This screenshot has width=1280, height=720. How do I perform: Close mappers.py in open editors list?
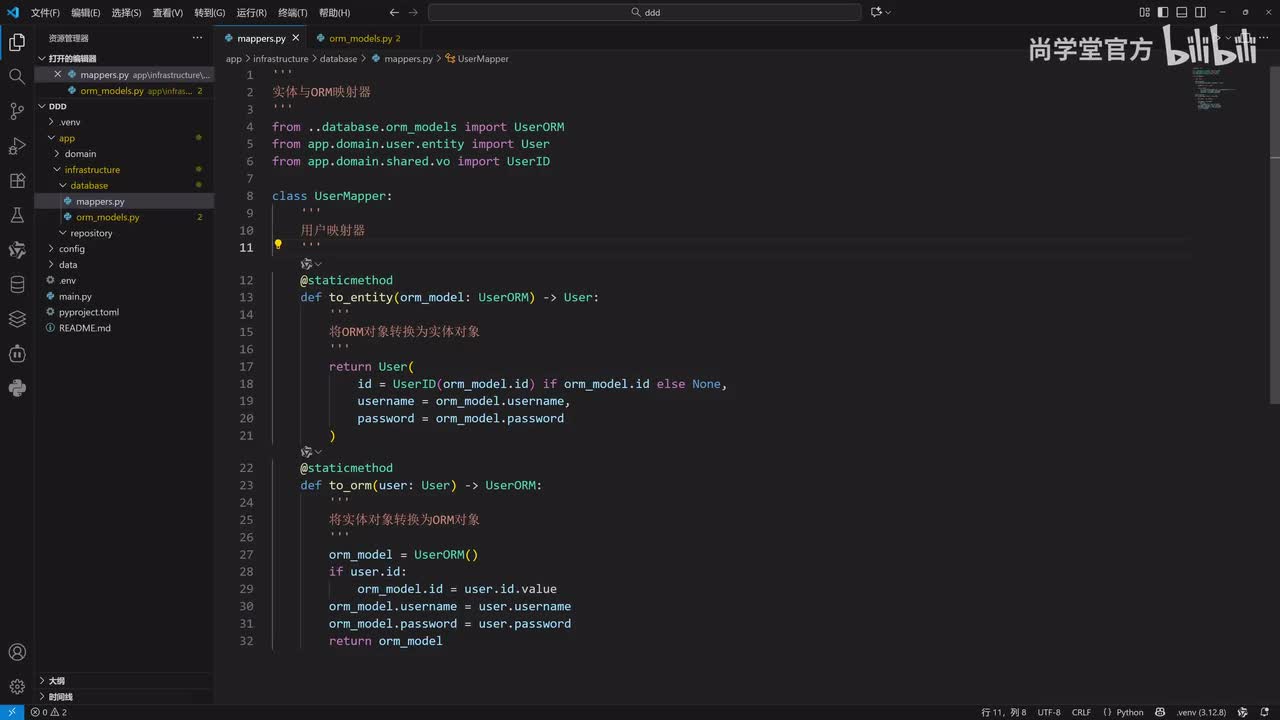57,75
